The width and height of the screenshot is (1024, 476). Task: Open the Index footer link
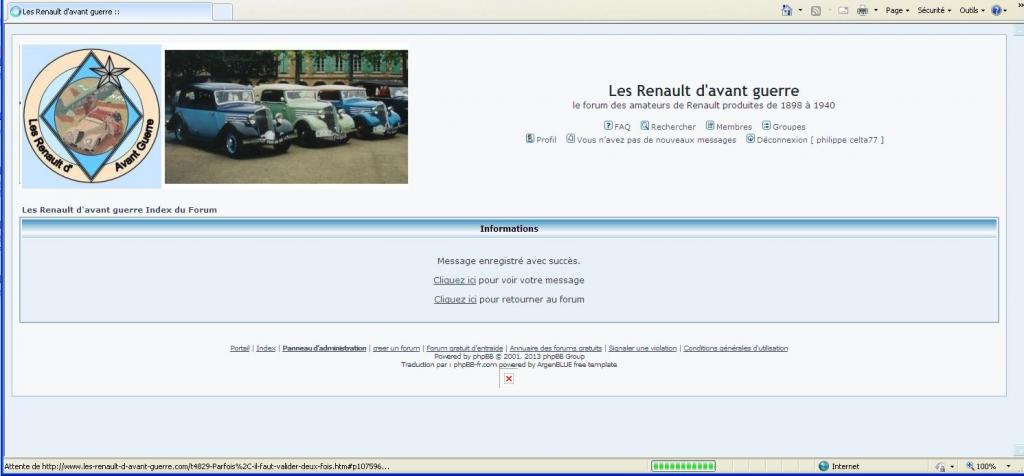[266, 348]
